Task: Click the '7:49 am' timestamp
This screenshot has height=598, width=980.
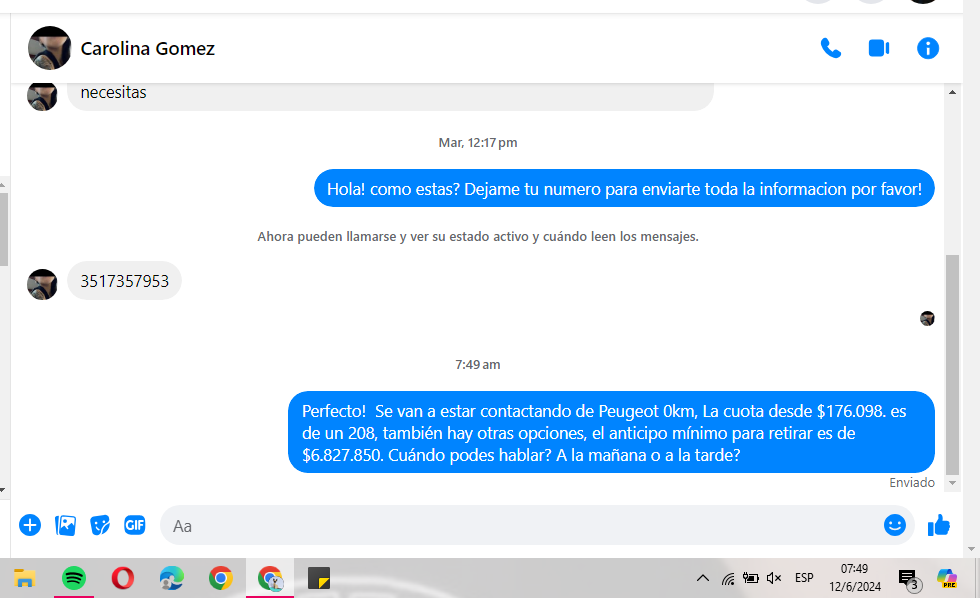Action: 478,364
